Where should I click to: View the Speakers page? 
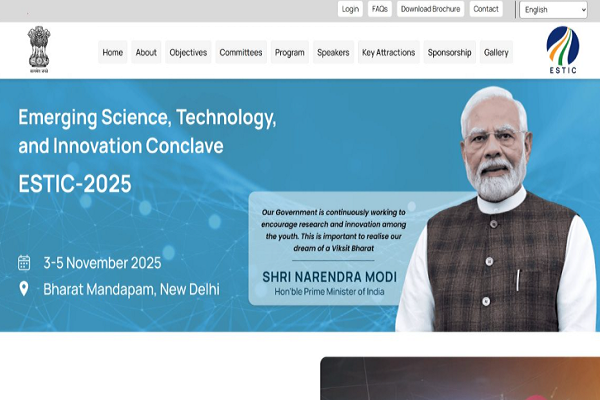click(333, 52)
